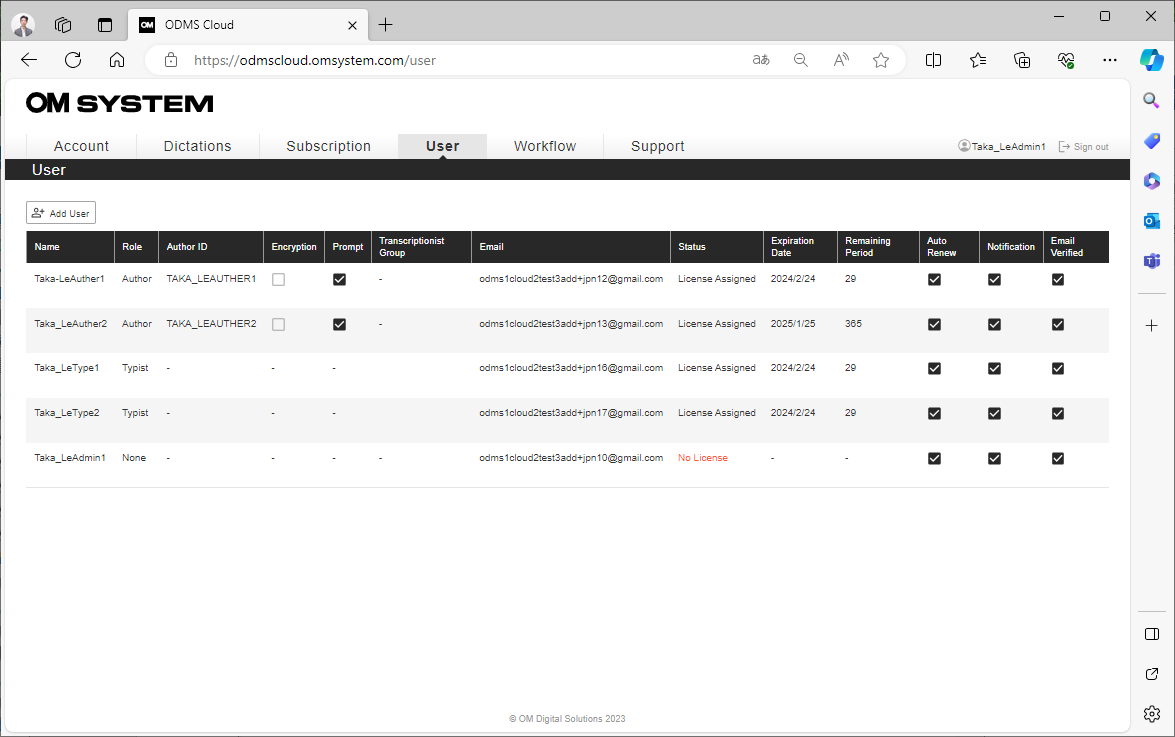This screenshot has width=1175, height=737.
Task: Enable split screen view in the toolbar
Action: [x=933, y=60]
